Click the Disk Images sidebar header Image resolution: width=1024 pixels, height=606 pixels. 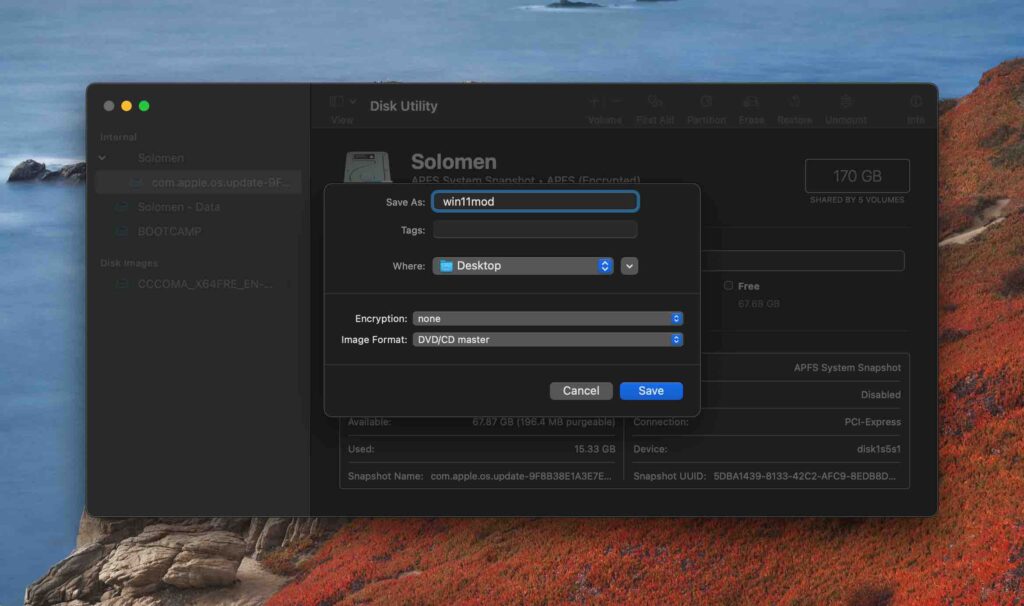pyautogui.click(x=129, y=263)
